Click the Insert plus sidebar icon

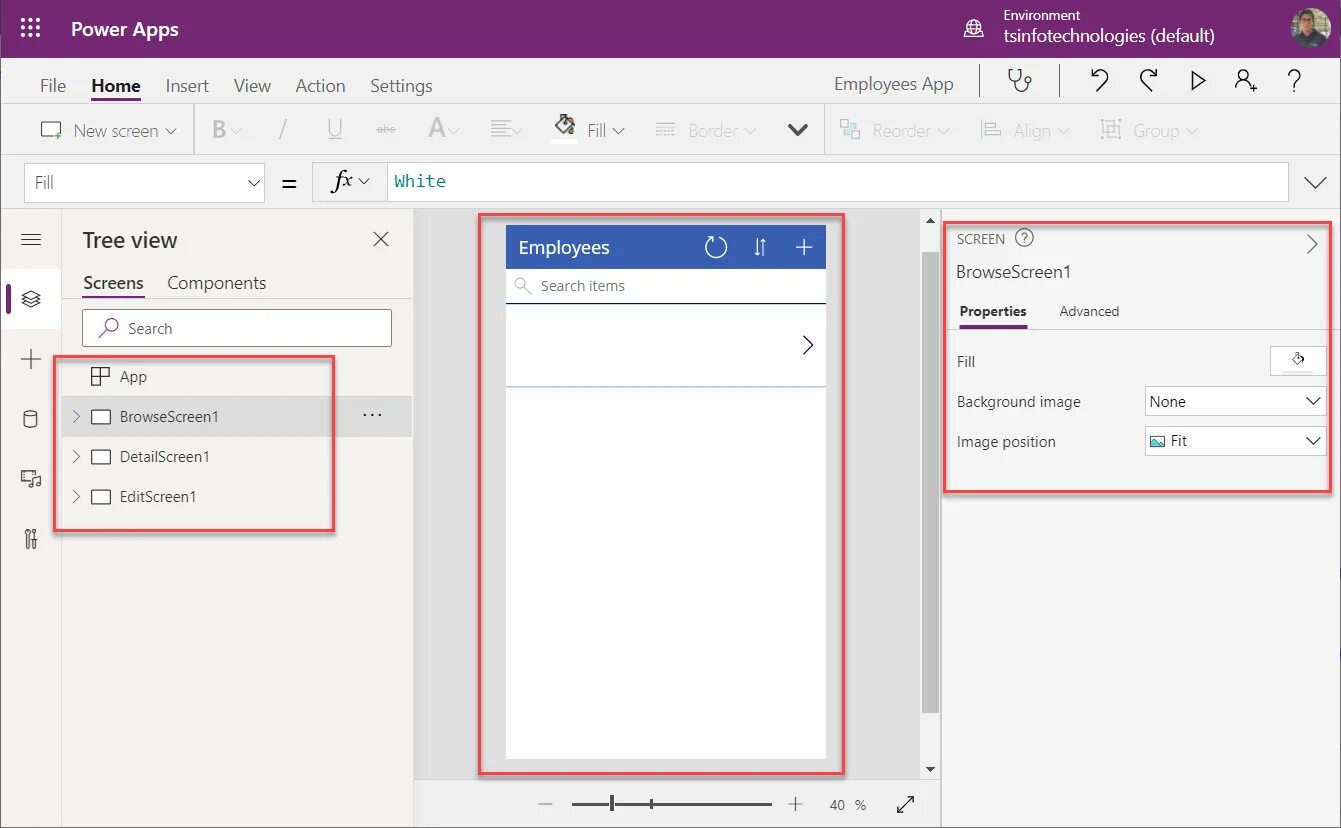click(31, 359)
